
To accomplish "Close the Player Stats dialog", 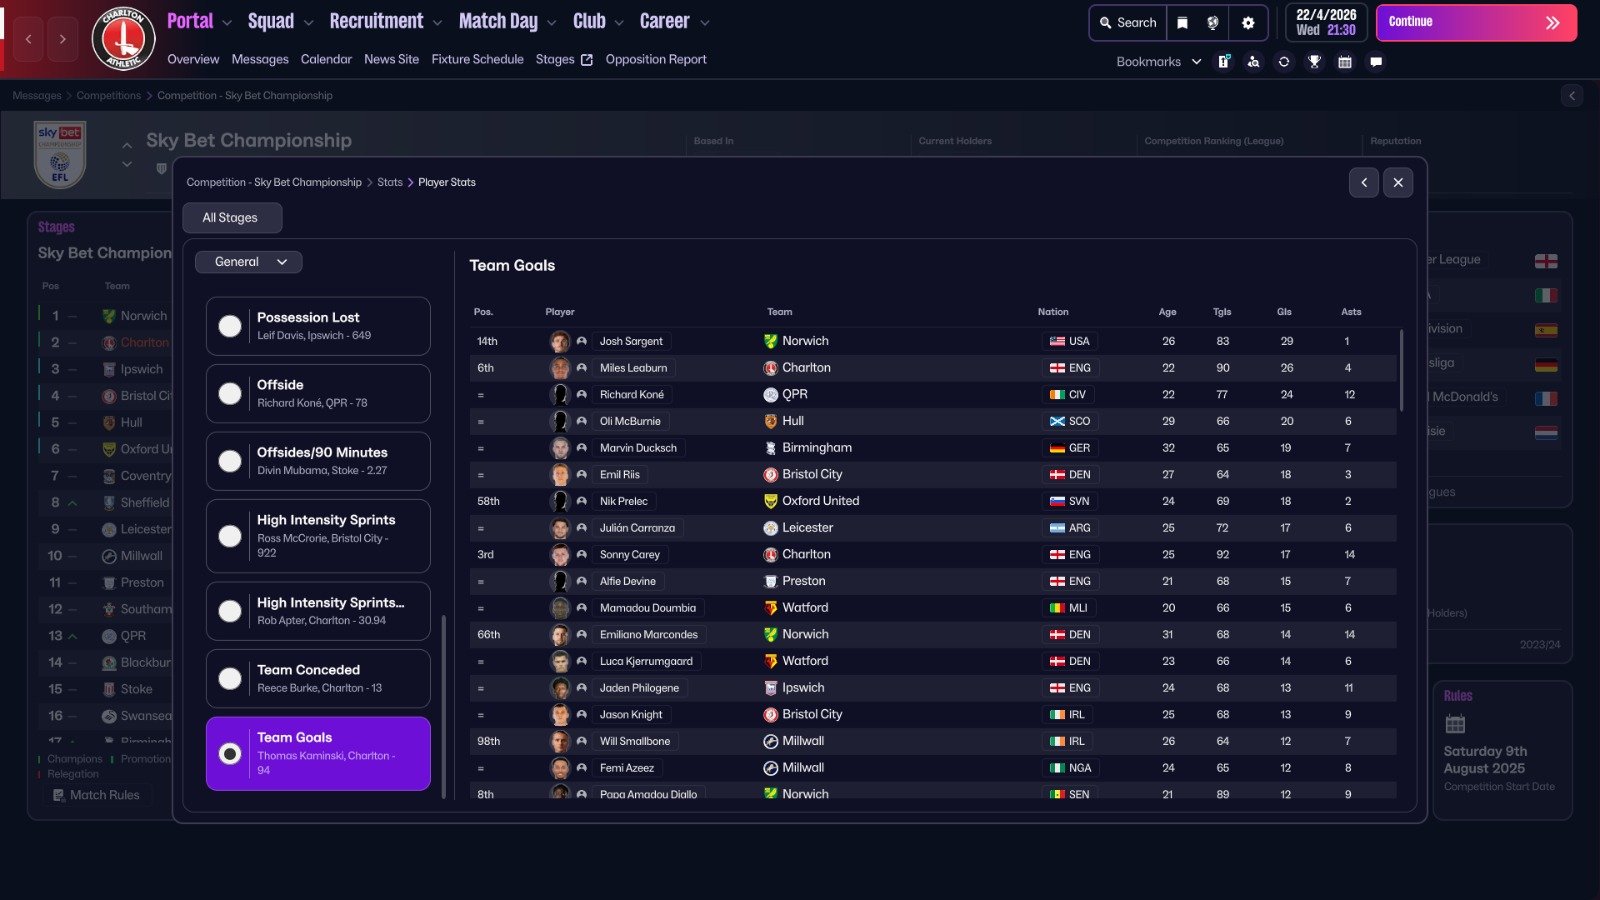I will pyautogui.click(x=1398, y=182).
